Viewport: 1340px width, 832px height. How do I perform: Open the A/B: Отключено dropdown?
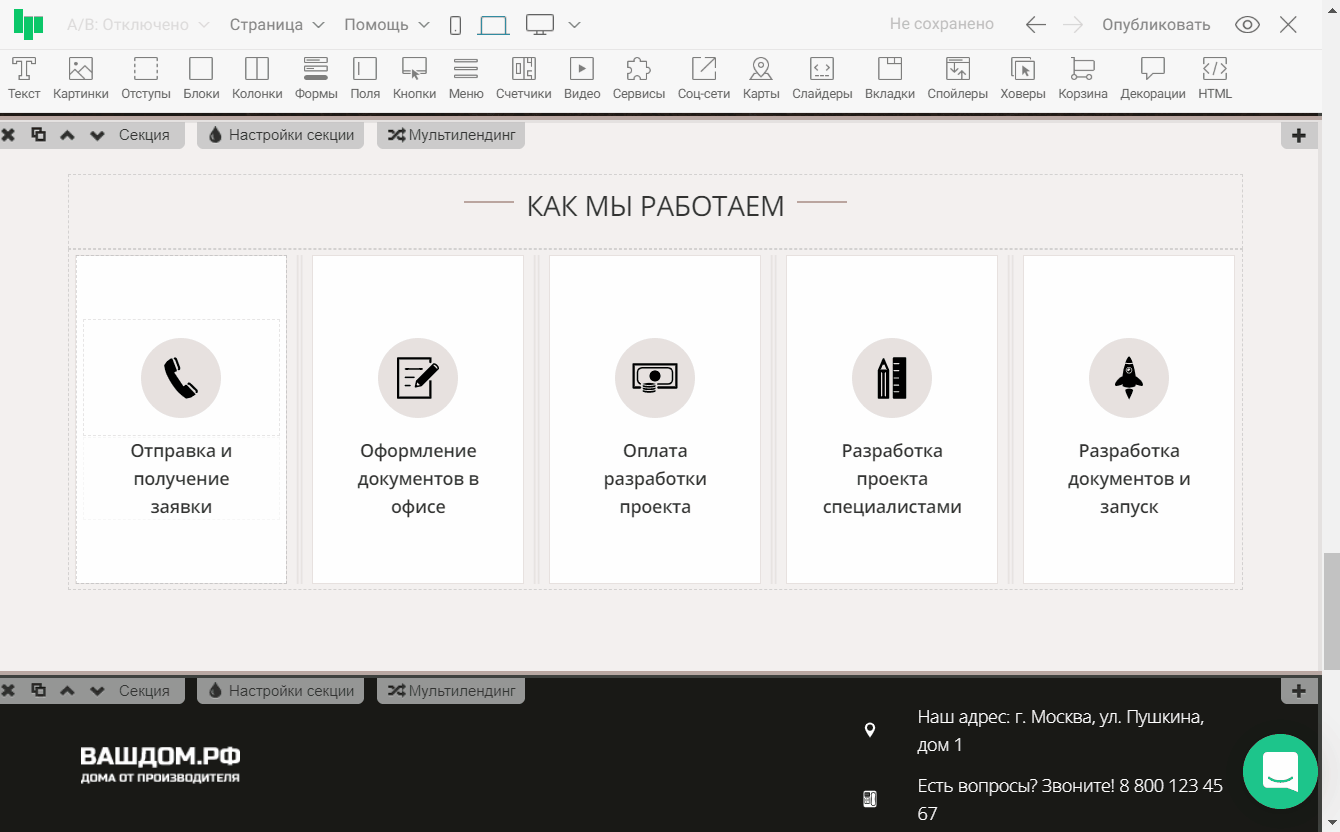138,25
